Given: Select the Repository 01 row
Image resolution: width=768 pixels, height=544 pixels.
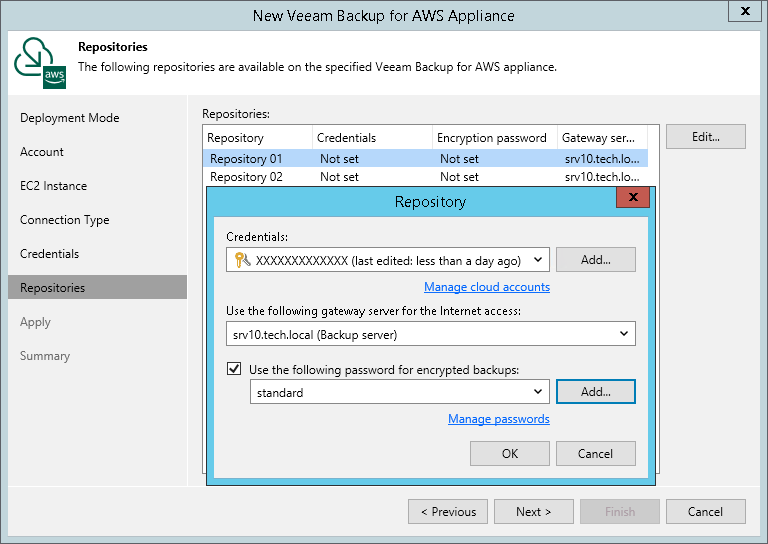Looking at the screenshot, I should [x=425, y=159].
